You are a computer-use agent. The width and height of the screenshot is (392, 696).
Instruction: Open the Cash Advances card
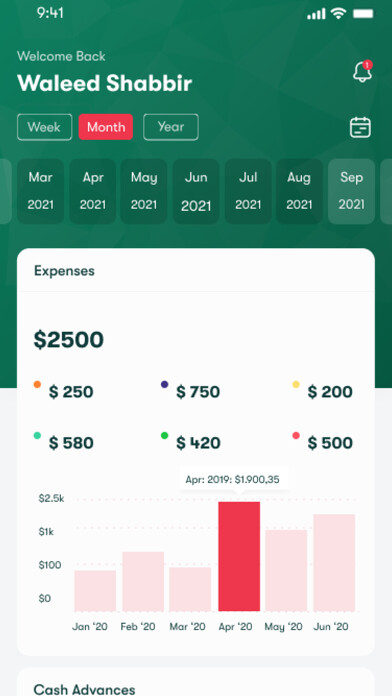(196, 682)
